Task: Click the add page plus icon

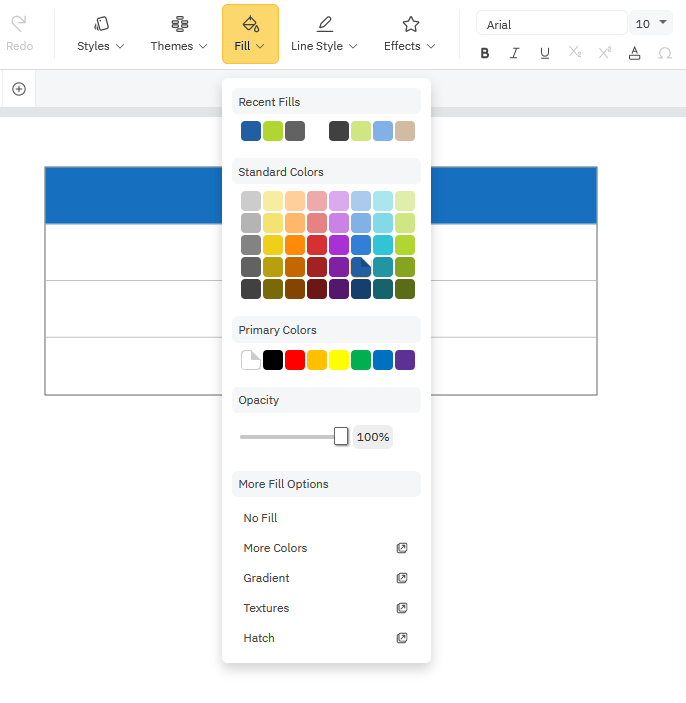Action: point(19,89)
